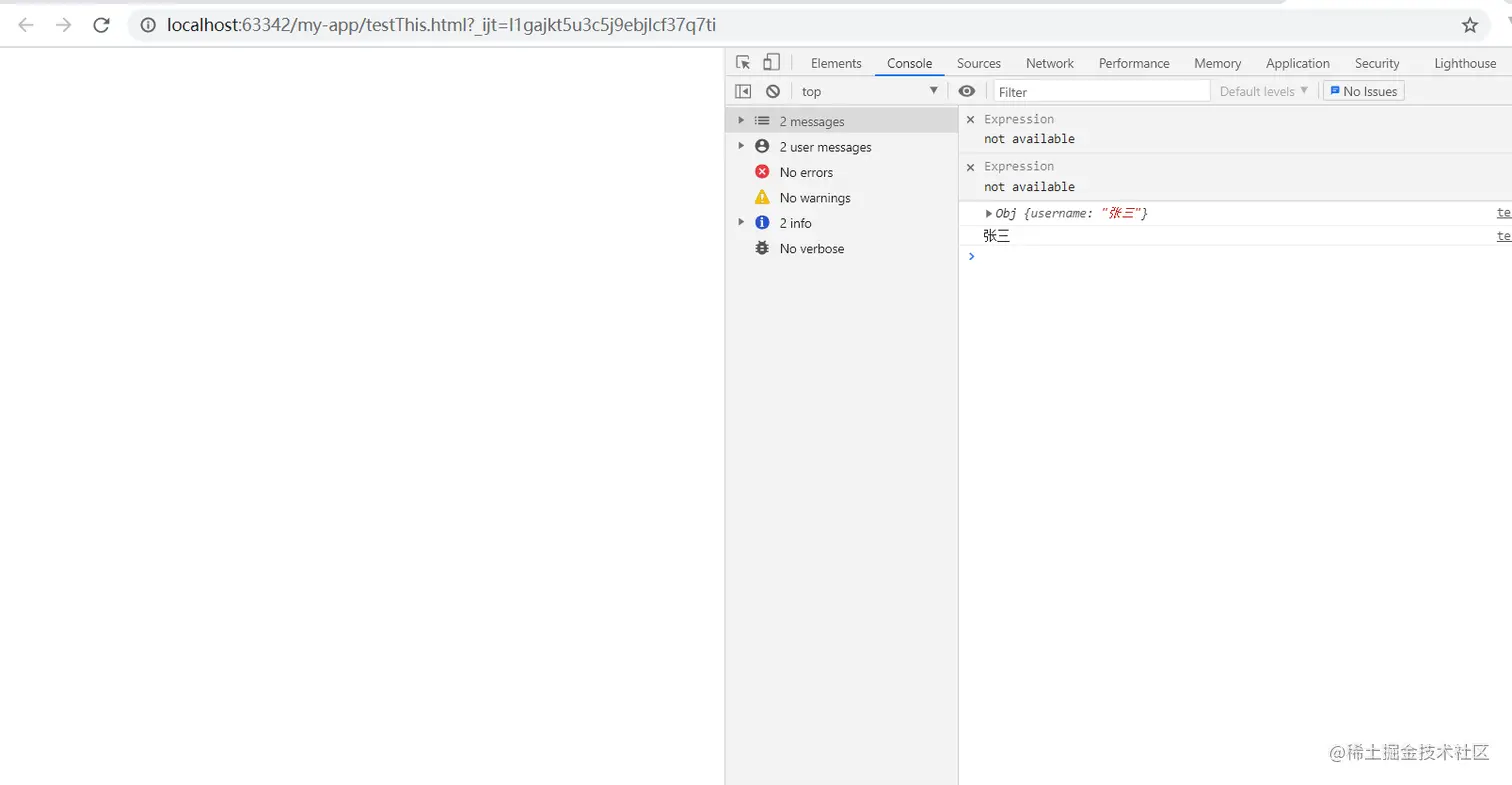The image size is (1512, 785).
Task: Switch to the Network tab
Action: pyautogui.click(x=1050, y=63)
